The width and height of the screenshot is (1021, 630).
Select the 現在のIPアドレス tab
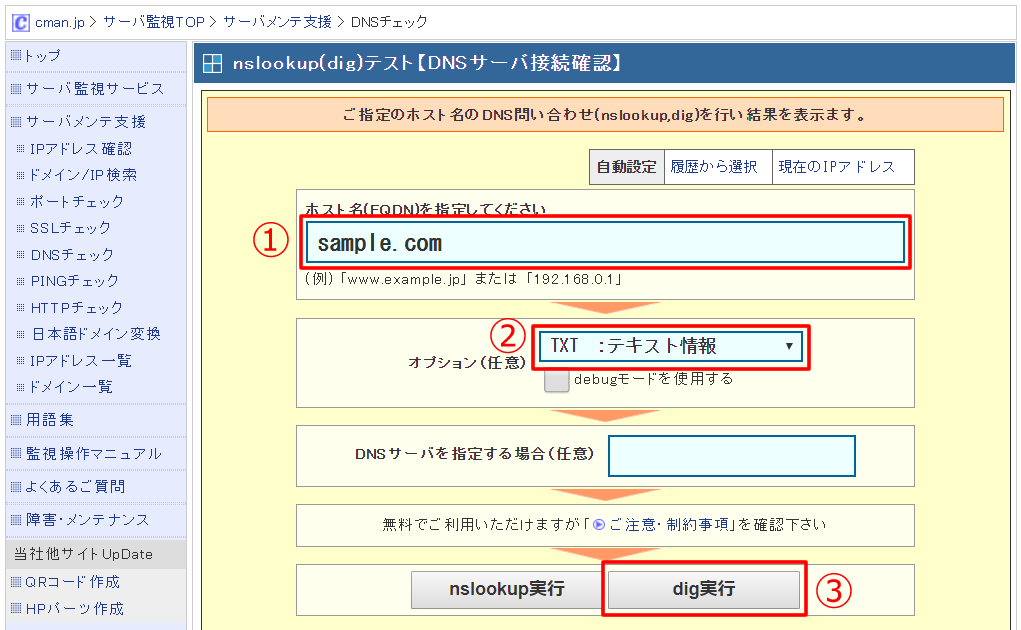tap(843, 167)
